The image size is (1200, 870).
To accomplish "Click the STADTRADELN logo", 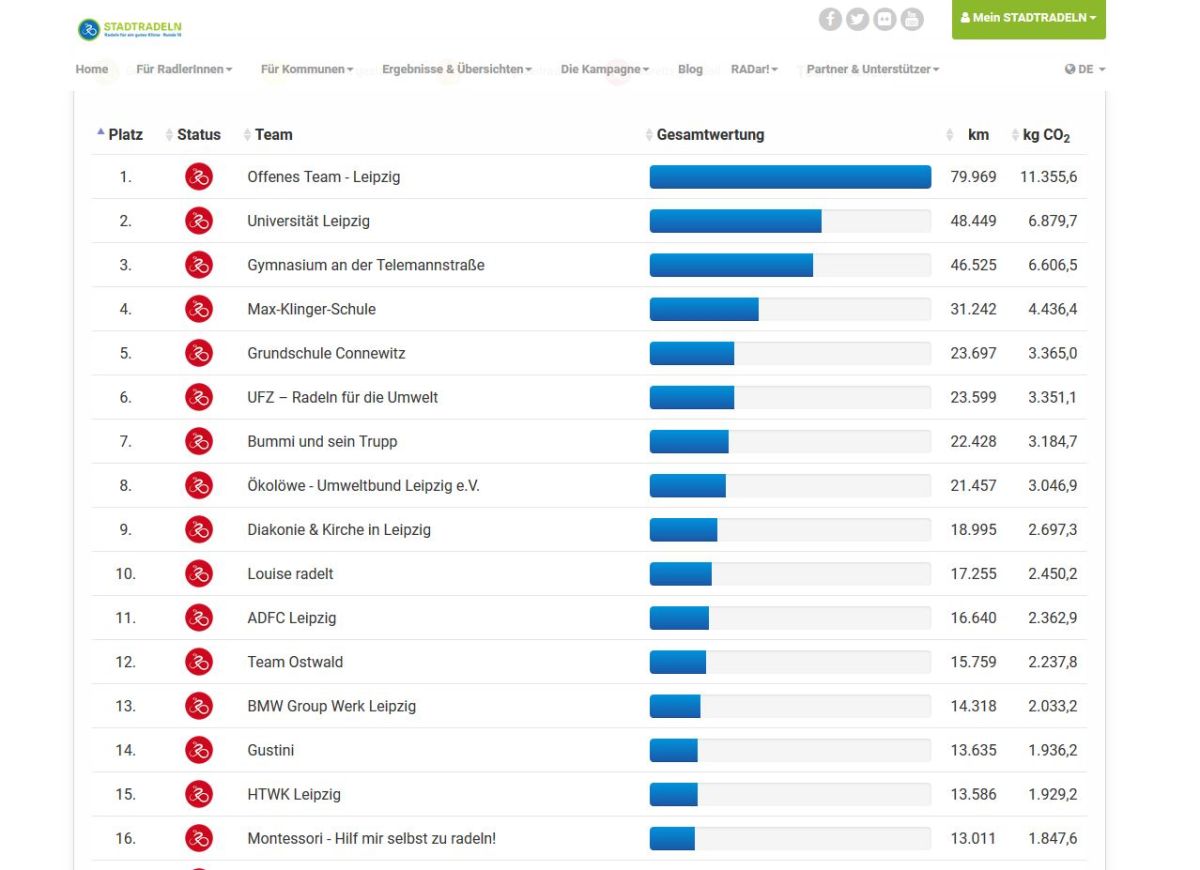I will click(x=130, y=29).
